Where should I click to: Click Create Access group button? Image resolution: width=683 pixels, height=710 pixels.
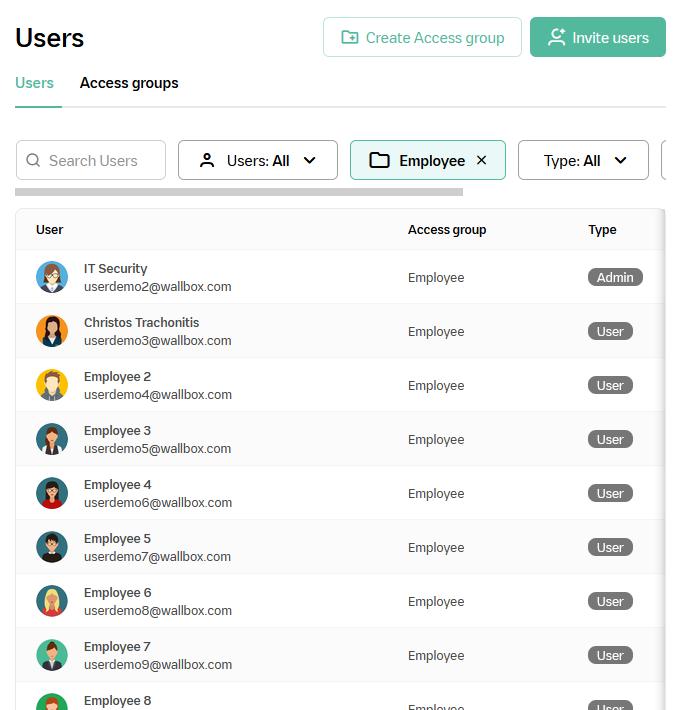pyautogui.click(x=422, y=38)
